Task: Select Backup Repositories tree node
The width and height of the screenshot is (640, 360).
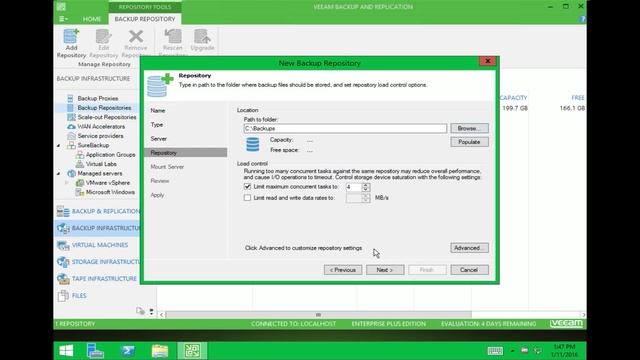Action: (104, 108)
